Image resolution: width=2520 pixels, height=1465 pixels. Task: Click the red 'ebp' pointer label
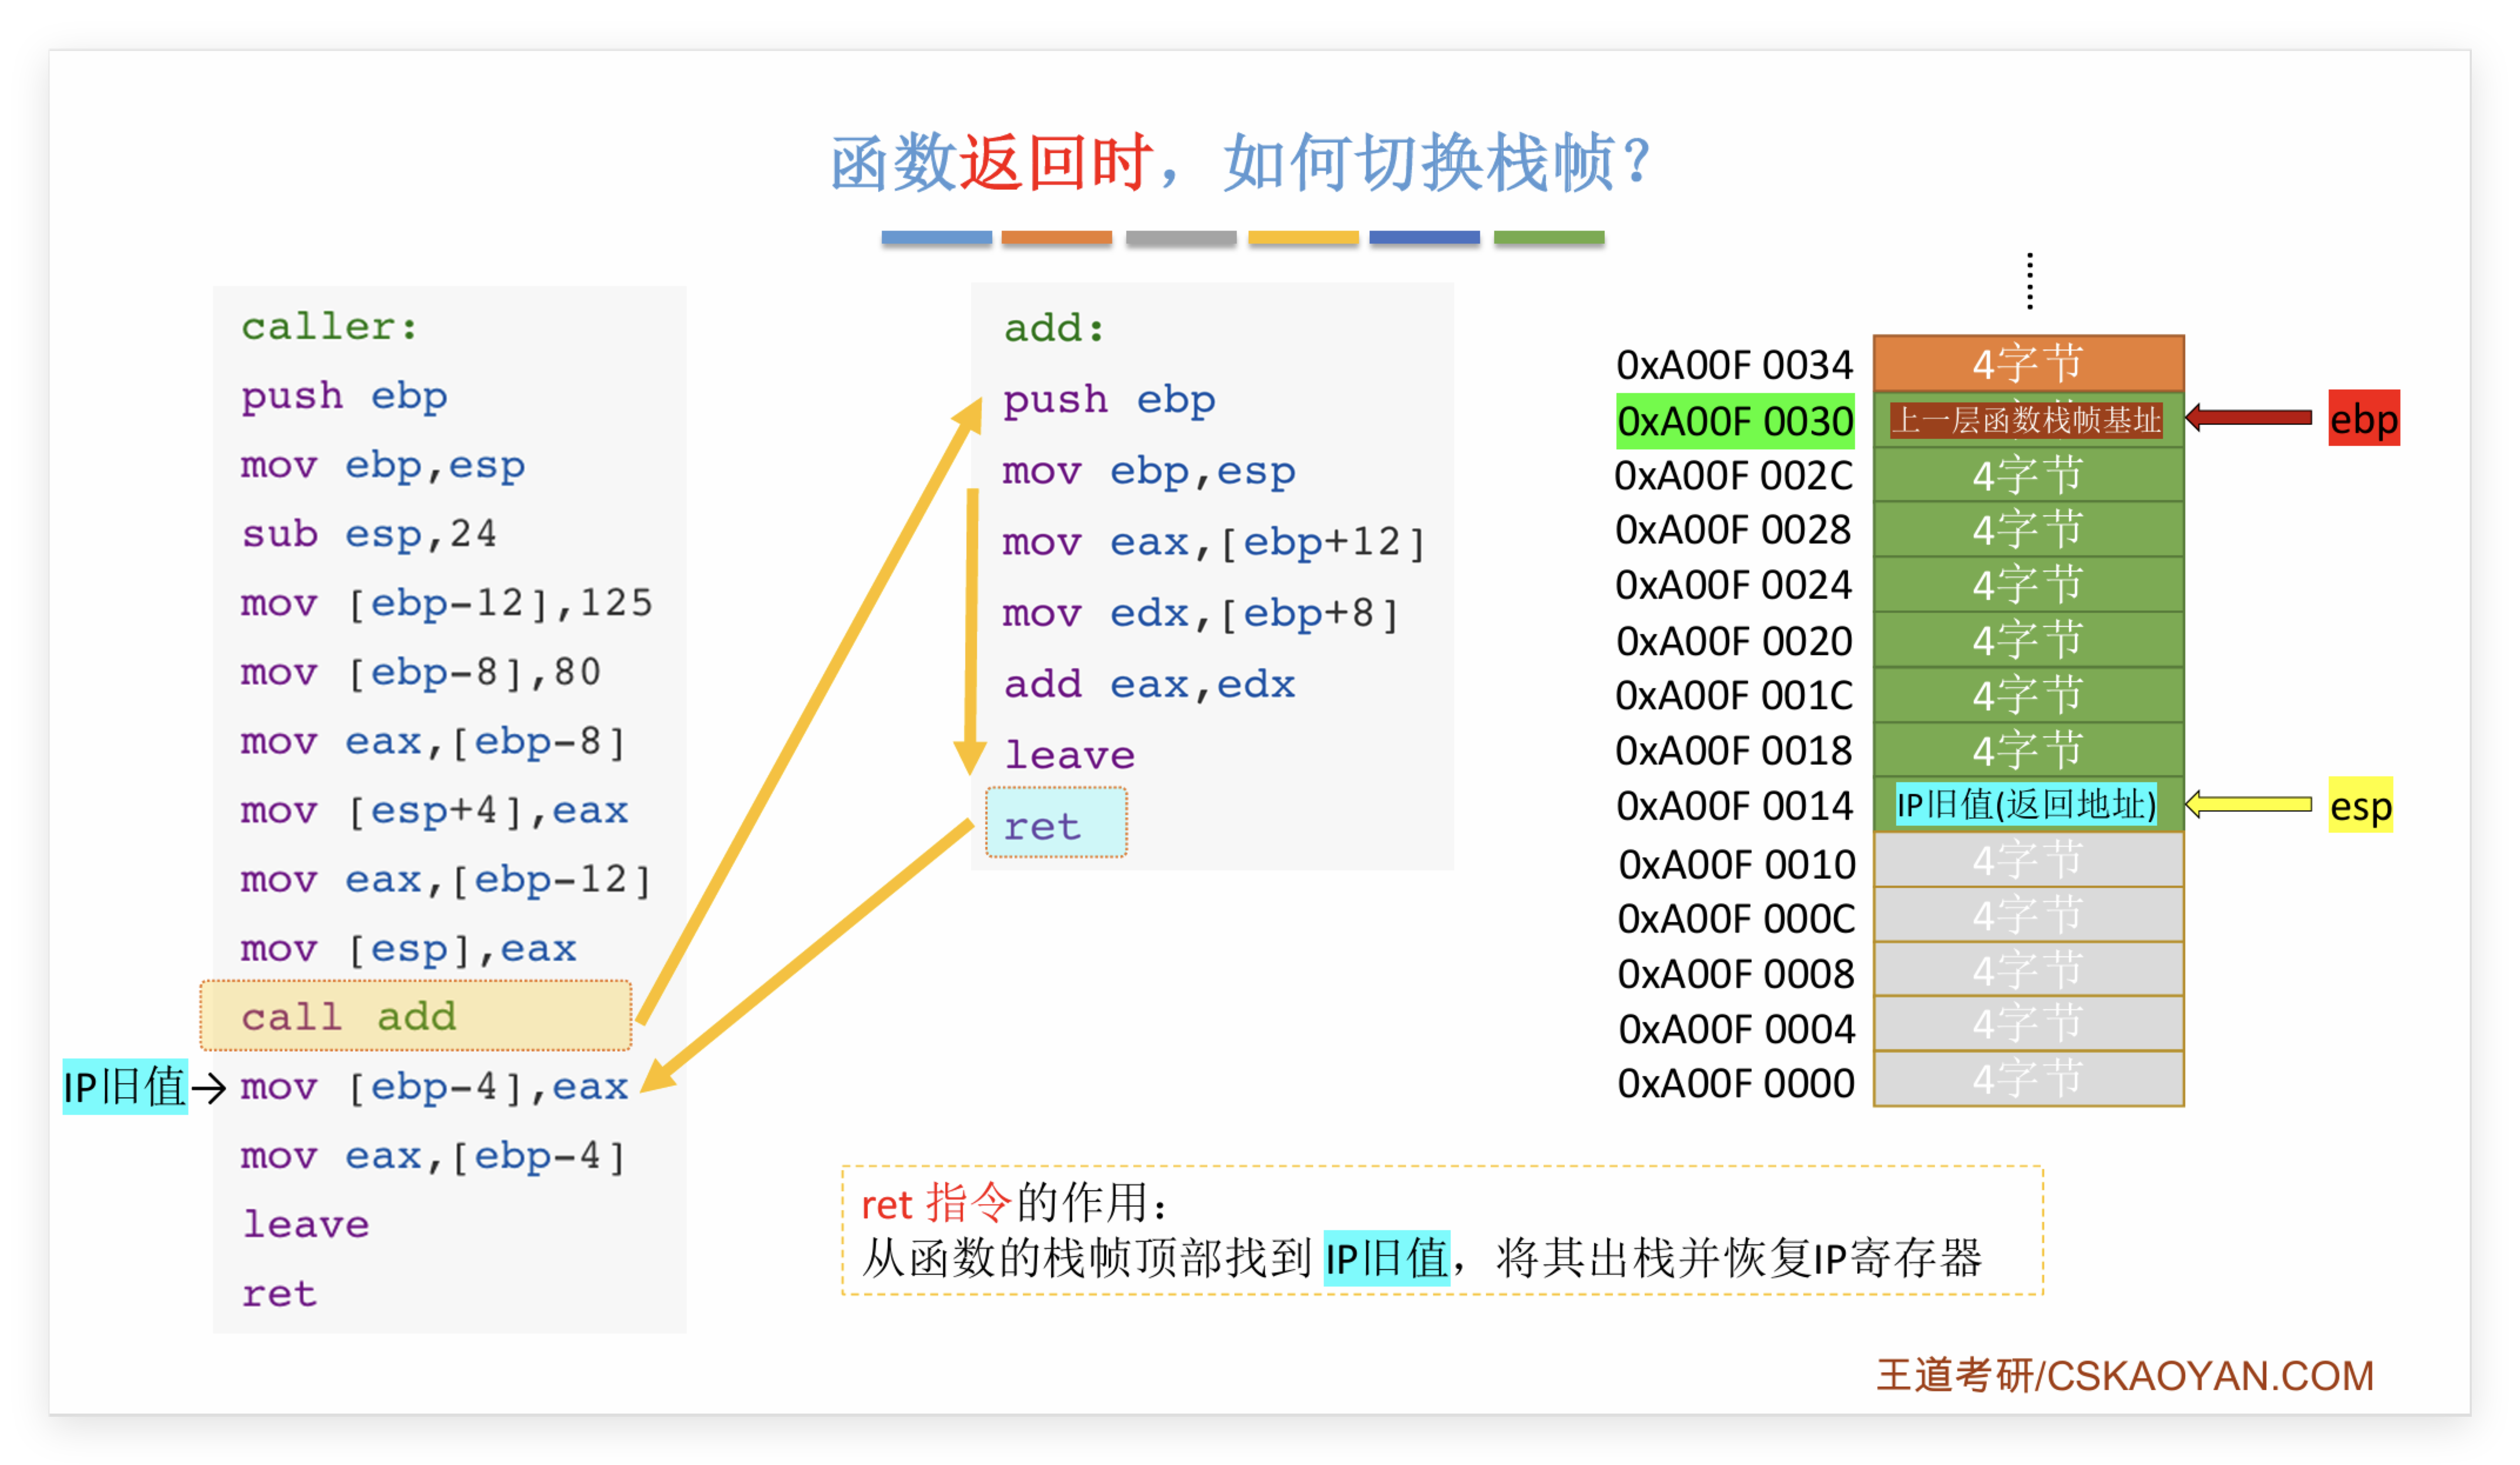click(2363, 418)
